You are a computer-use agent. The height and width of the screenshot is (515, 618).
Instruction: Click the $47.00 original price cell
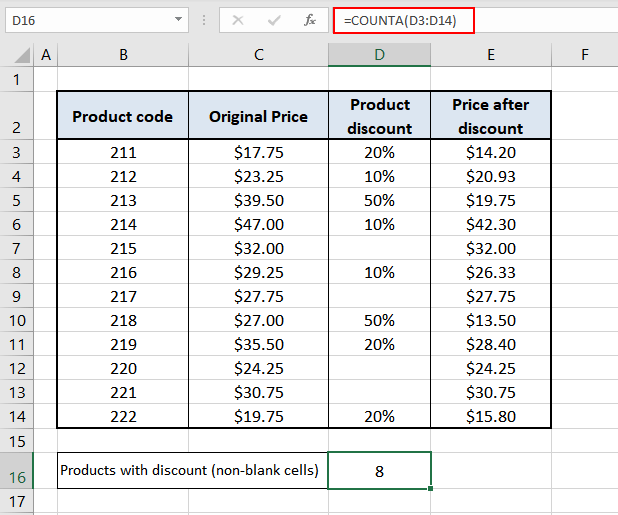point(259,224)
